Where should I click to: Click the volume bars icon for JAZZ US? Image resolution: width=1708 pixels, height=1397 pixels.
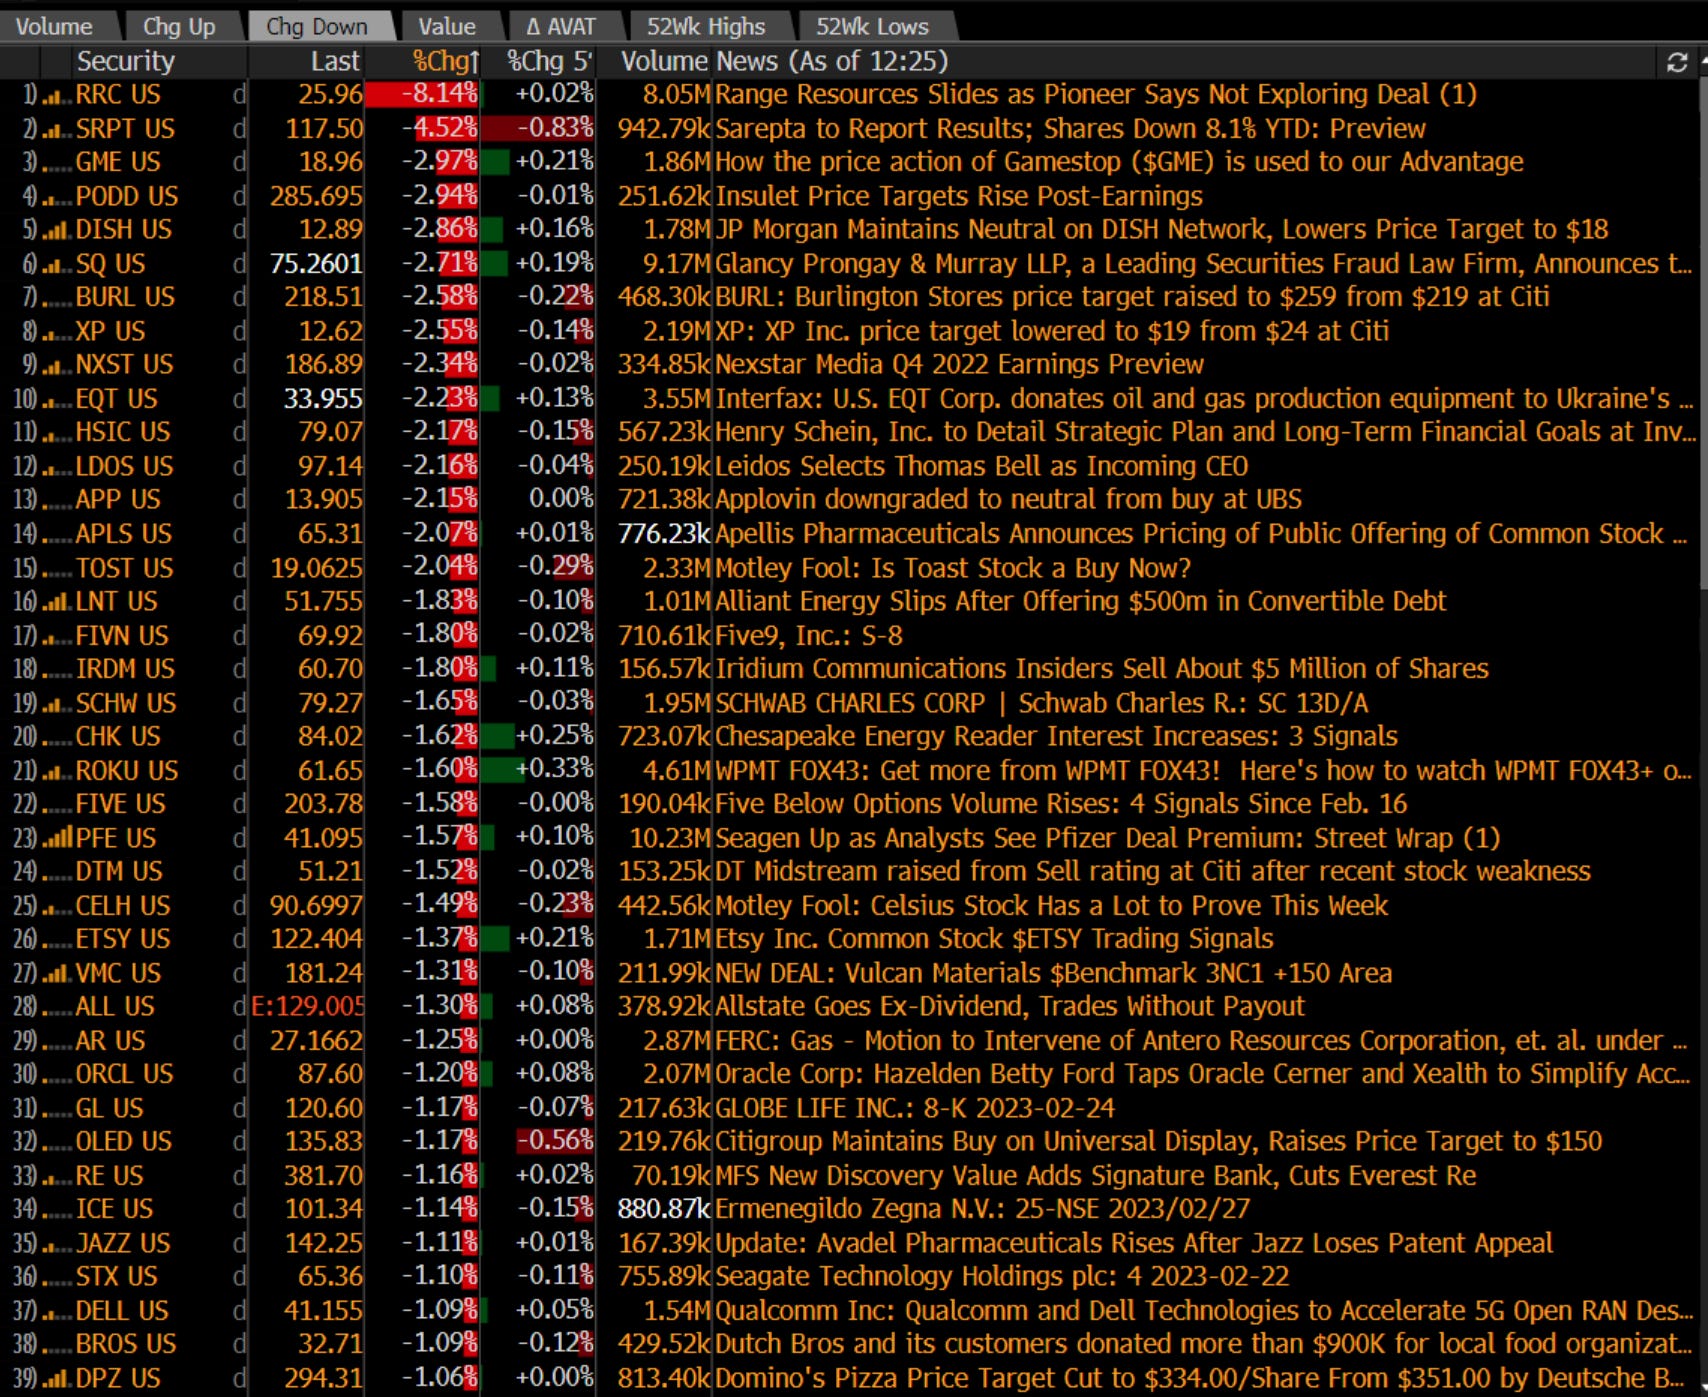[x=57, y=1244]
